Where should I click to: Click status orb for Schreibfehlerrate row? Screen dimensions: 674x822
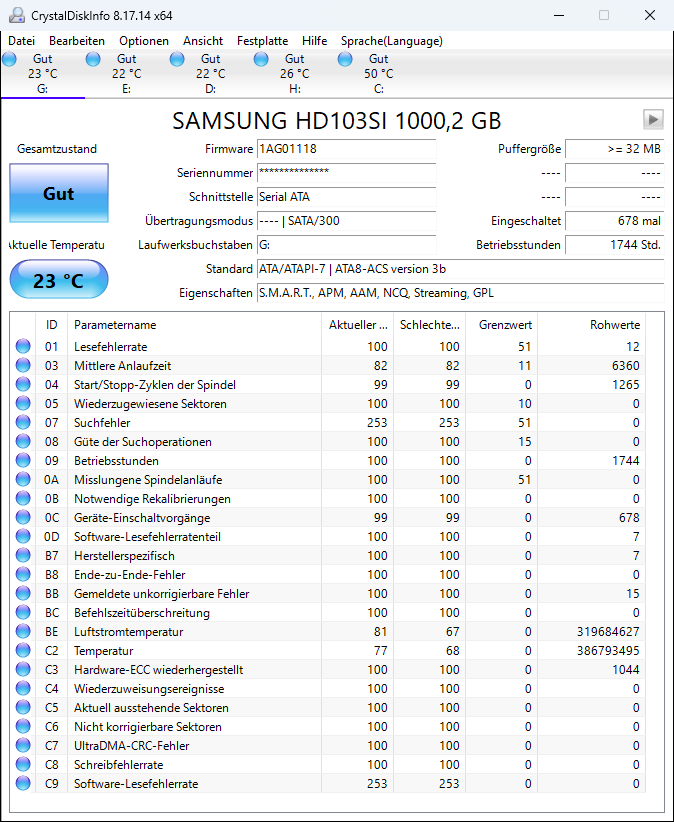23,764
